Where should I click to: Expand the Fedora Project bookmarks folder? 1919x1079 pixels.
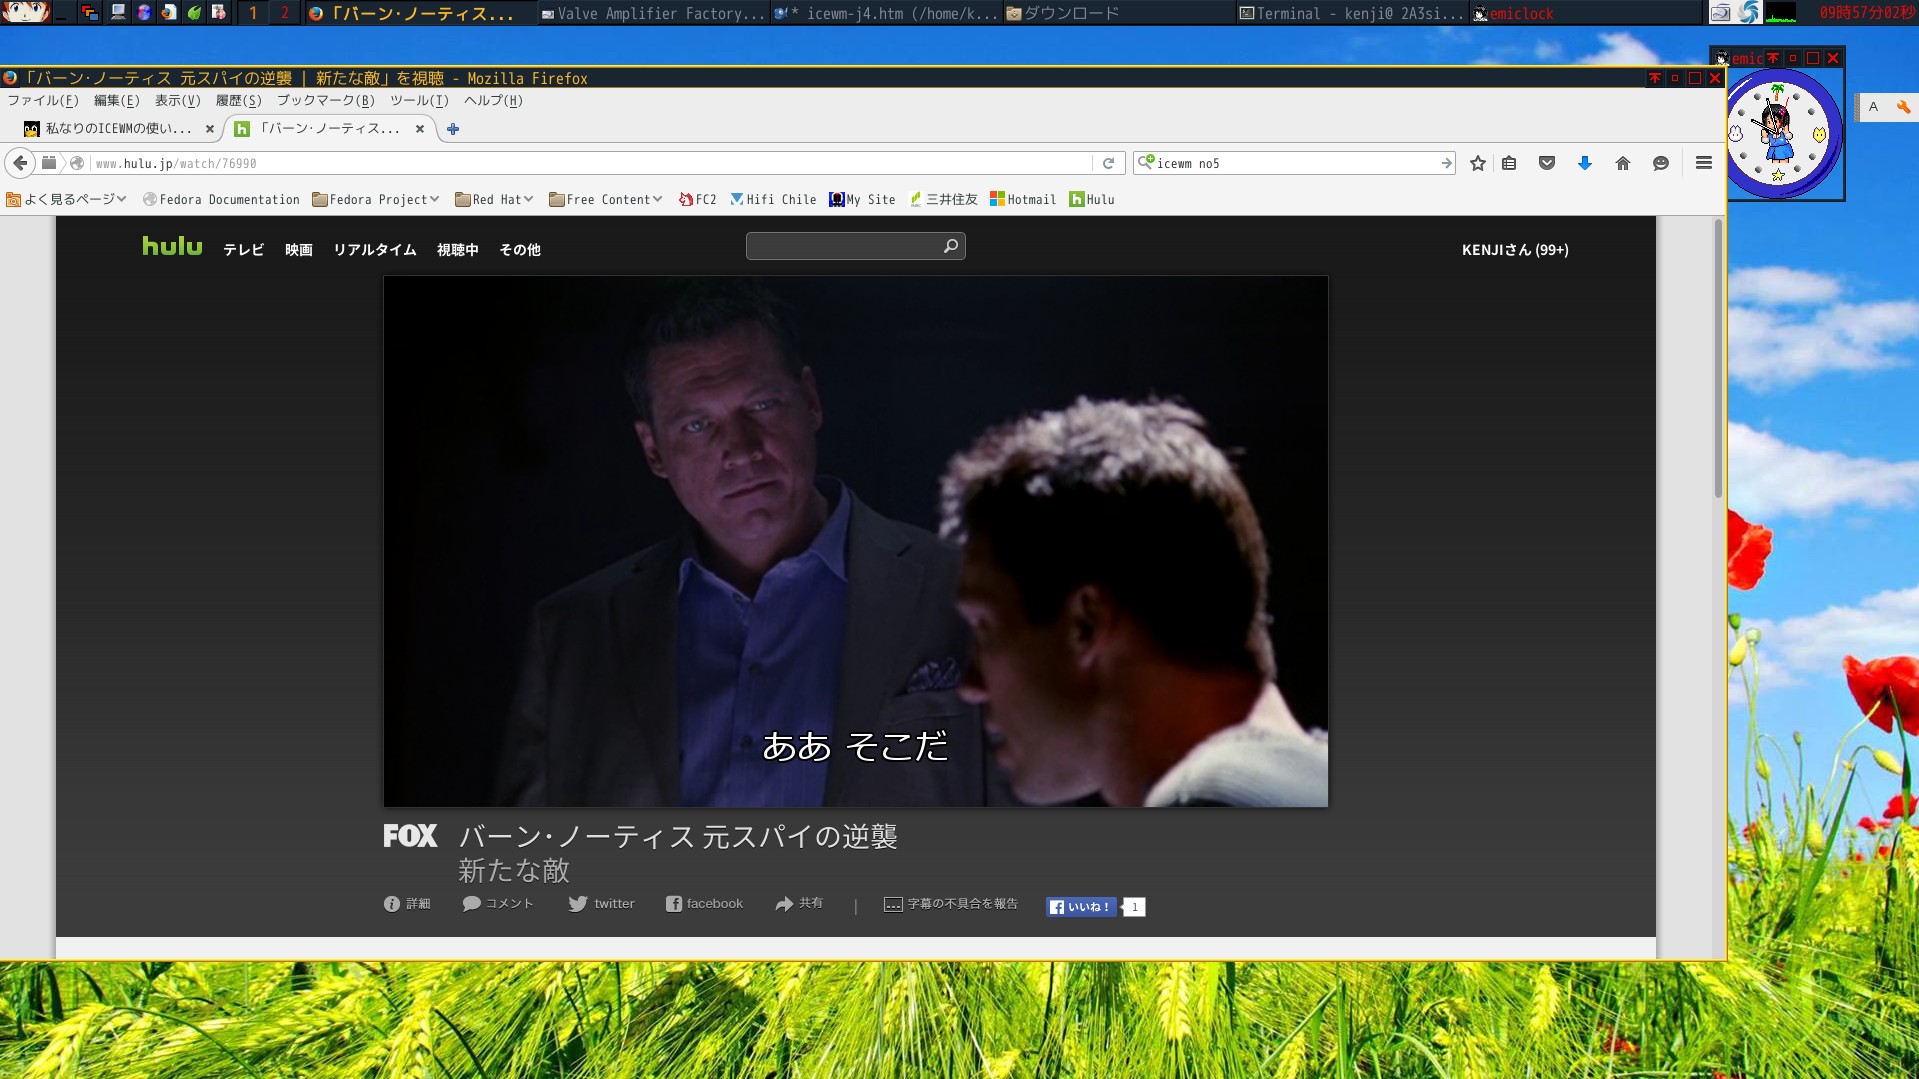pos(376,199)
